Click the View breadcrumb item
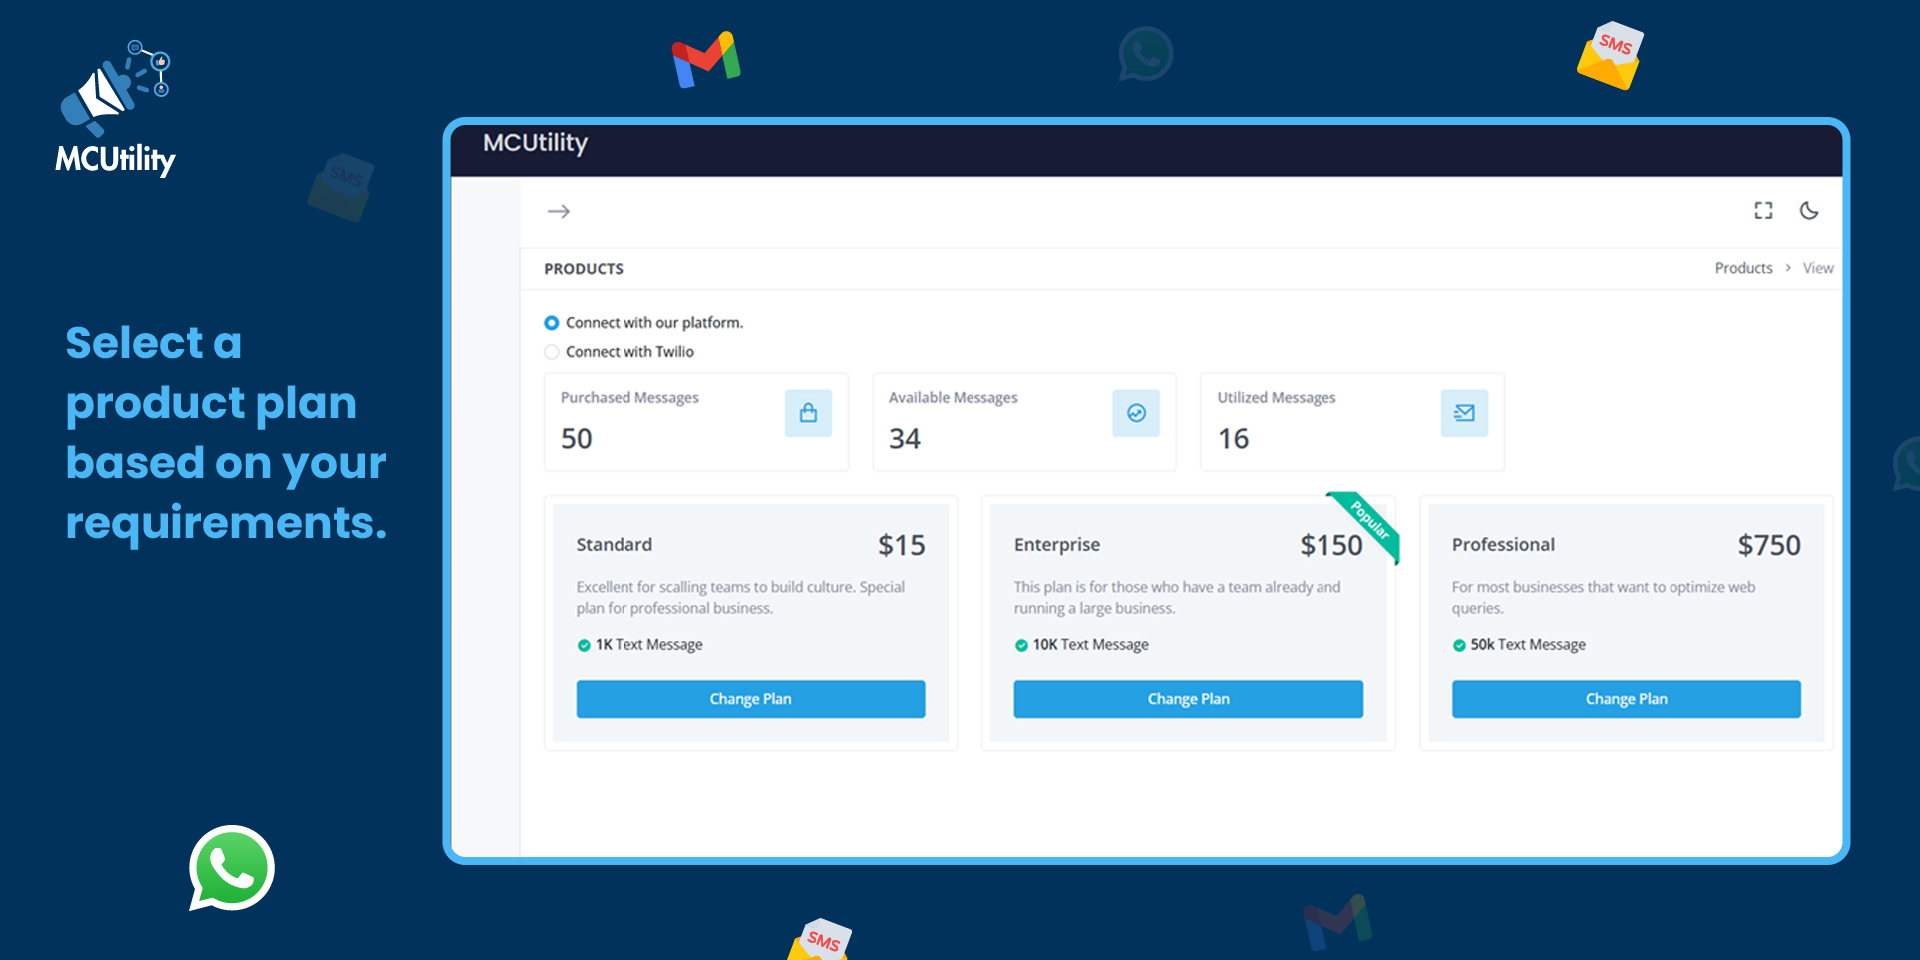The image size is (1920, 960). tap(1817, 268)
